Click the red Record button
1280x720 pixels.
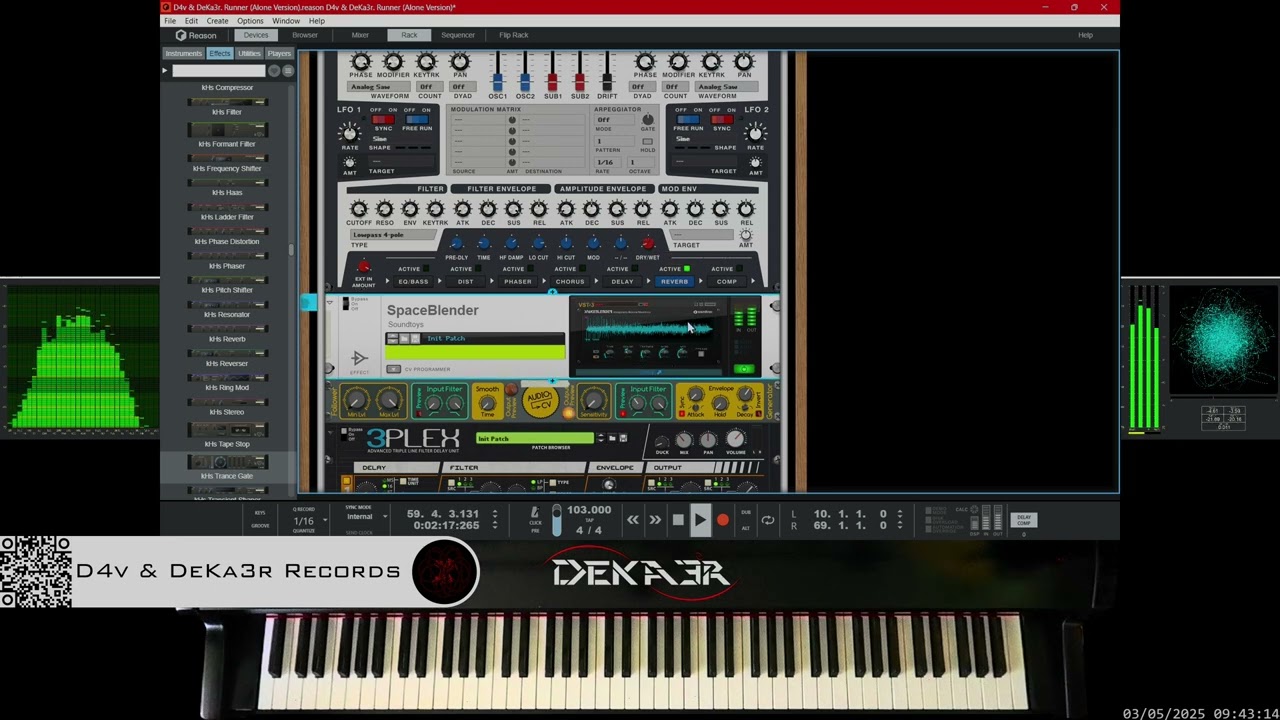[x=723, y=520]
